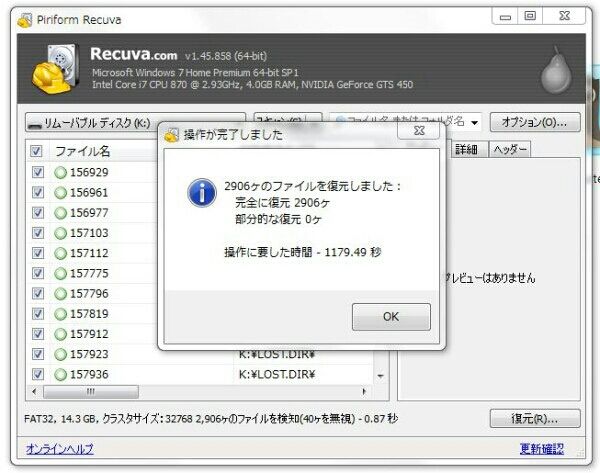Click green status circle of file 157912

60,334
